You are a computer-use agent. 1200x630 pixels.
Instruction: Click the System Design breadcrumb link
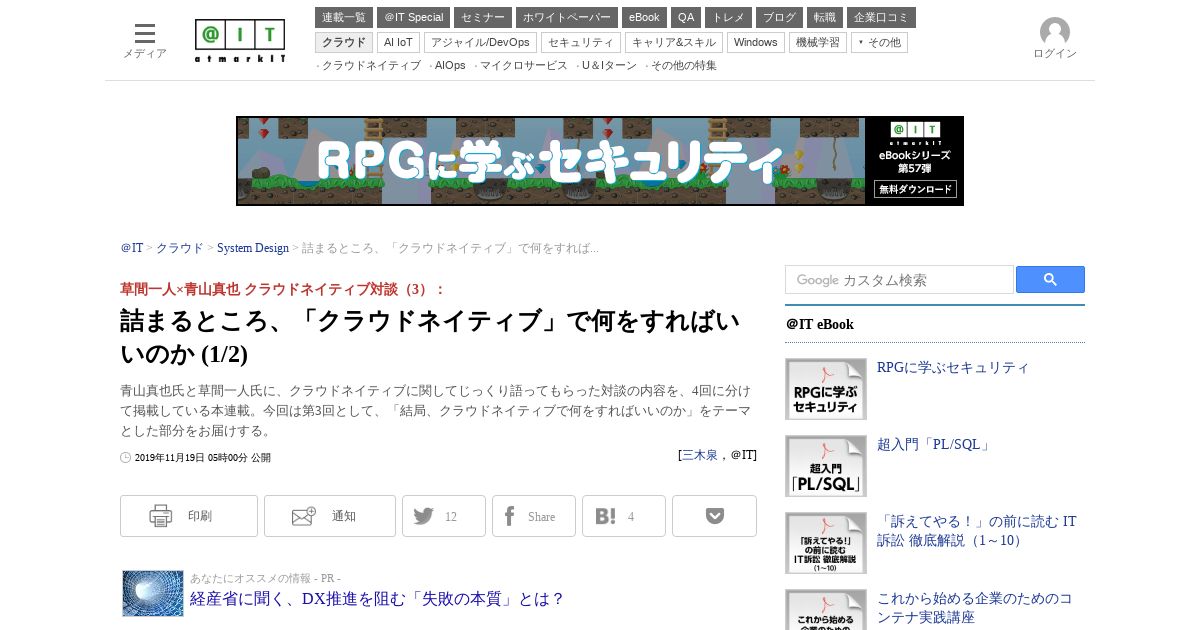[x=253, y=248]
